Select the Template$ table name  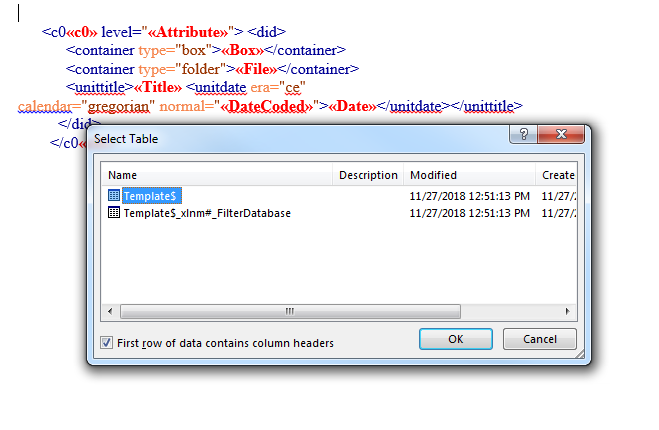coord(152,196)
